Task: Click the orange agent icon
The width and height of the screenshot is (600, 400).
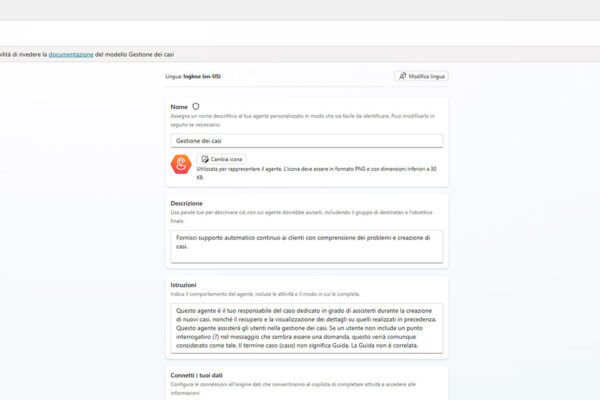Action: click(x=181, y=164)
